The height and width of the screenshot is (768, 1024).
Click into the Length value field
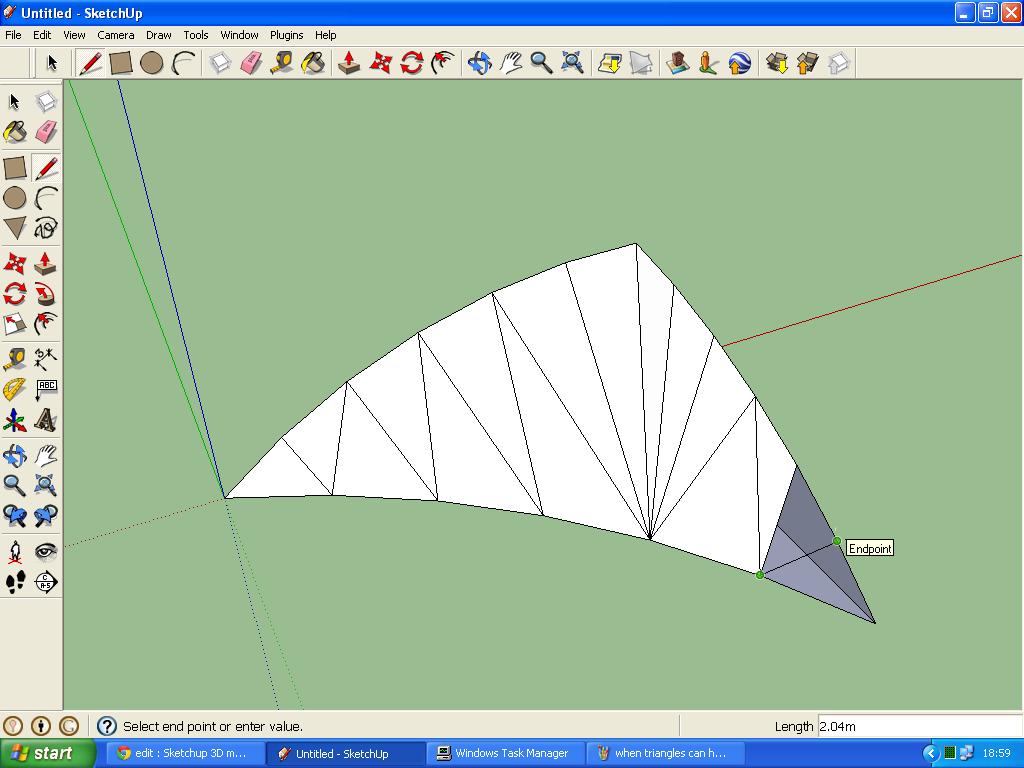920,726
